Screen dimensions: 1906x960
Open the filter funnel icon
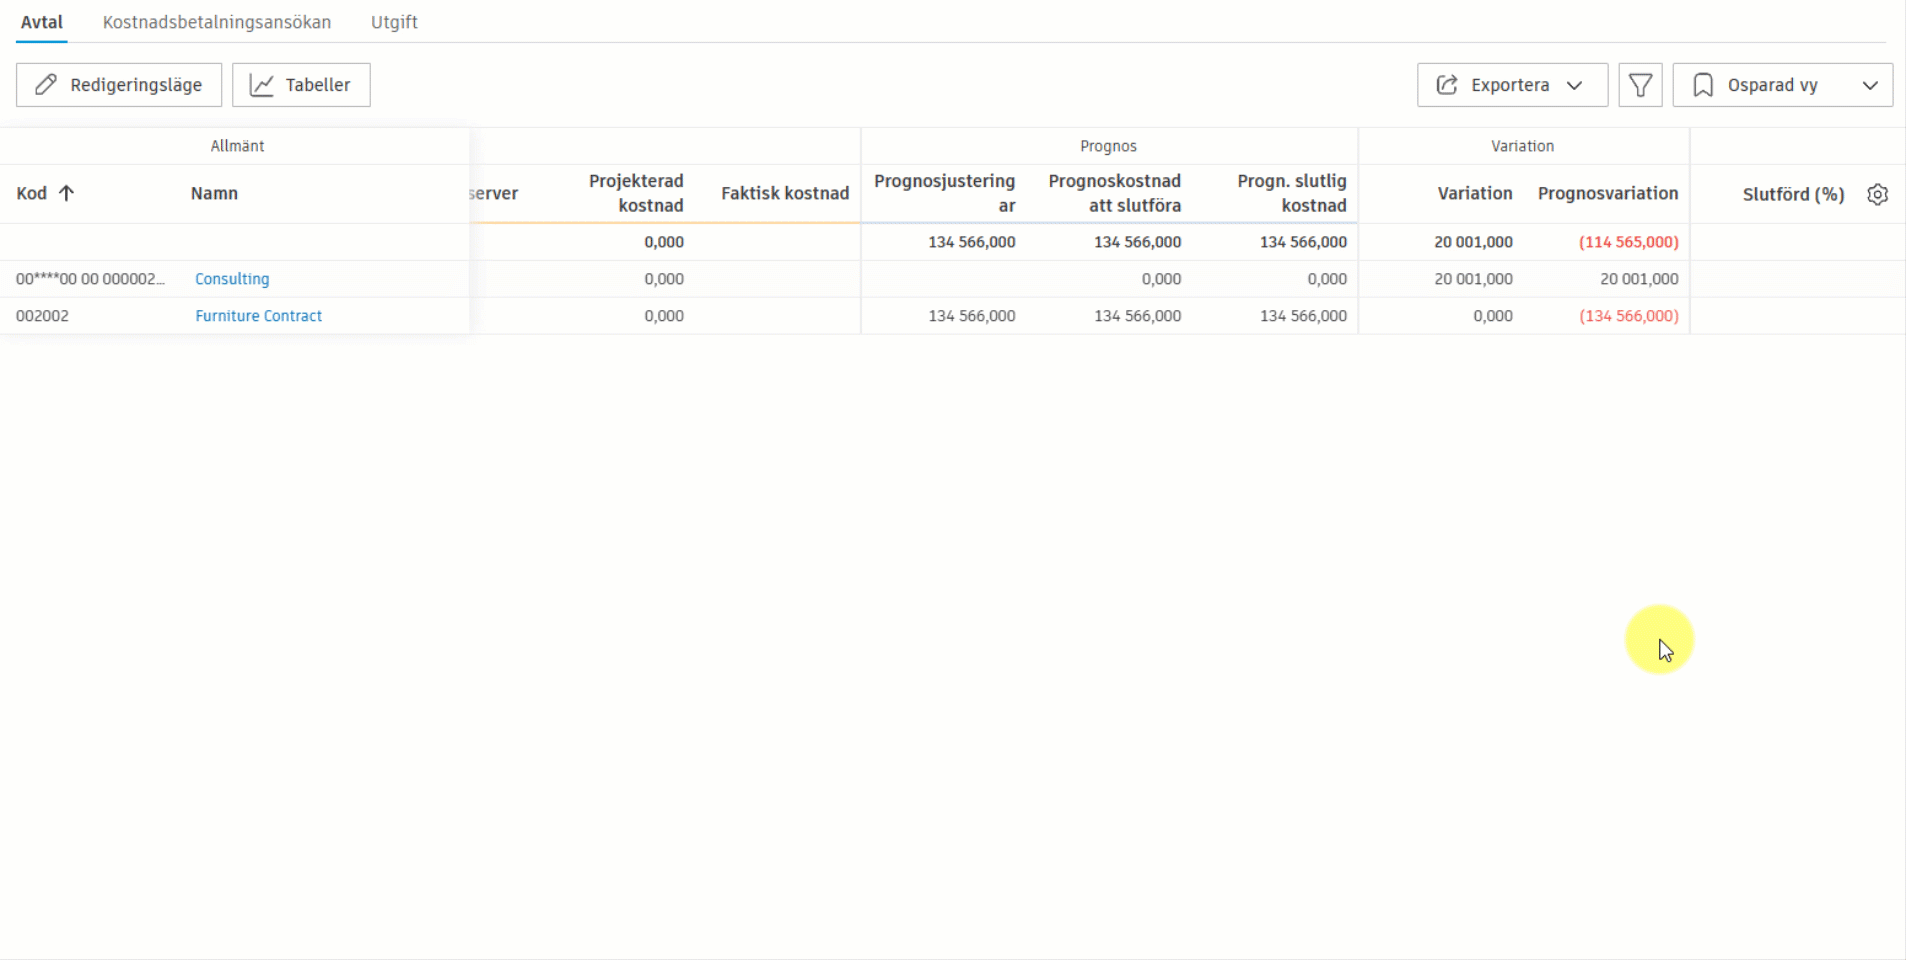click(x=1640, y=85)
